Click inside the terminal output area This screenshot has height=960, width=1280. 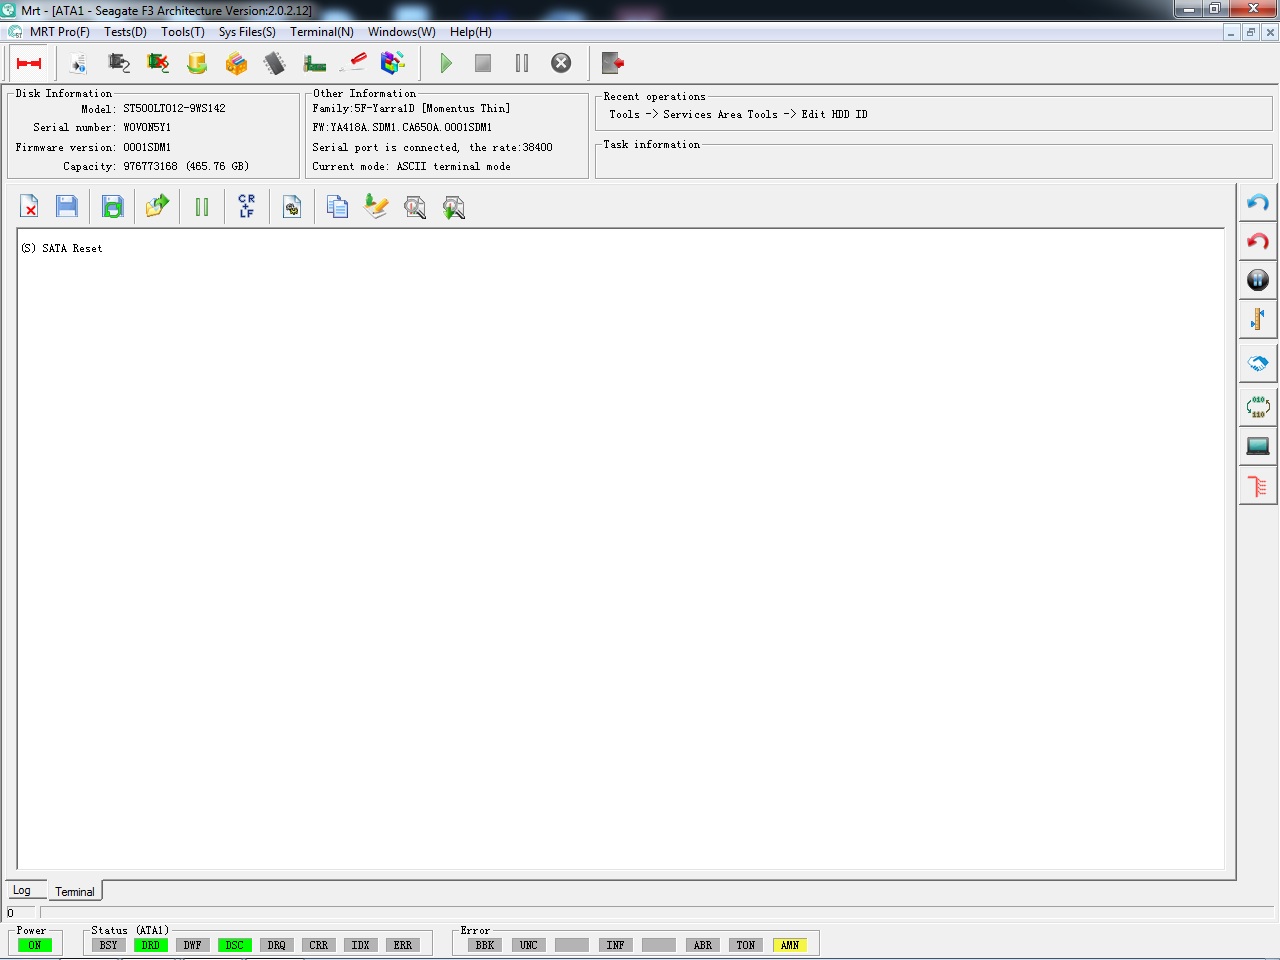click(620, 549)
